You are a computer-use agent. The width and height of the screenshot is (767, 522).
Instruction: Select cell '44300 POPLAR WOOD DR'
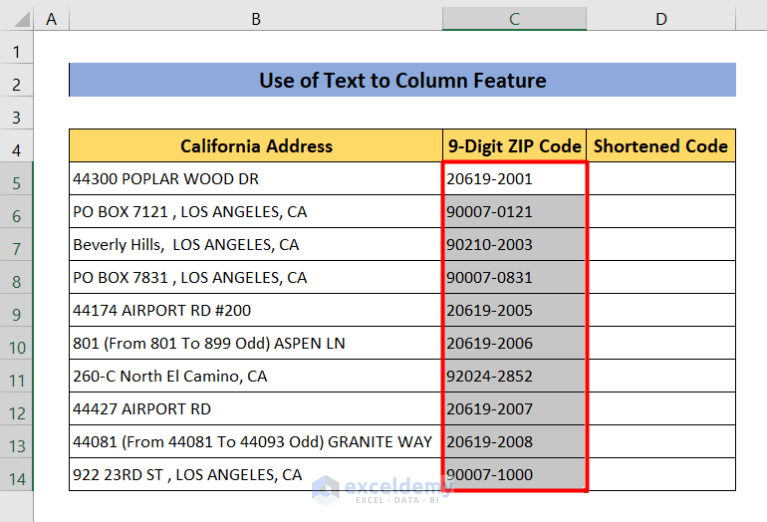pyautogui.click(x=256, y=179)
